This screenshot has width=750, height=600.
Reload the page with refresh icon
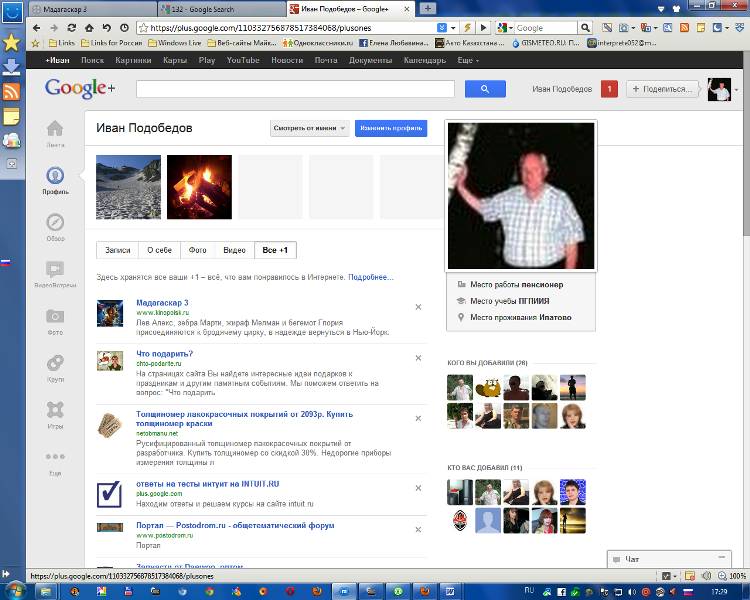click(72, 28)
